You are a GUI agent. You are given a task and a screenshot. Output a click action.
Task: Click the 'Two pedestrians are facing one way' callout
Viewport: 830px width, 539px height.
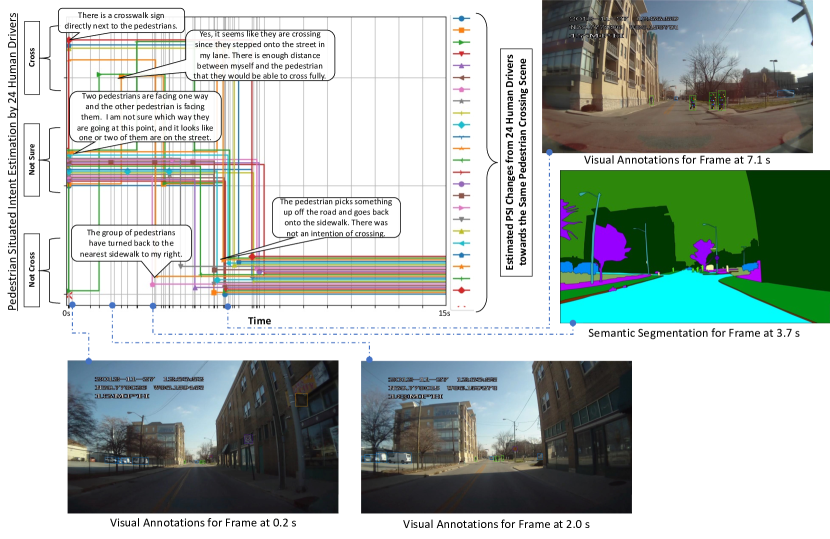click(145, 117)
